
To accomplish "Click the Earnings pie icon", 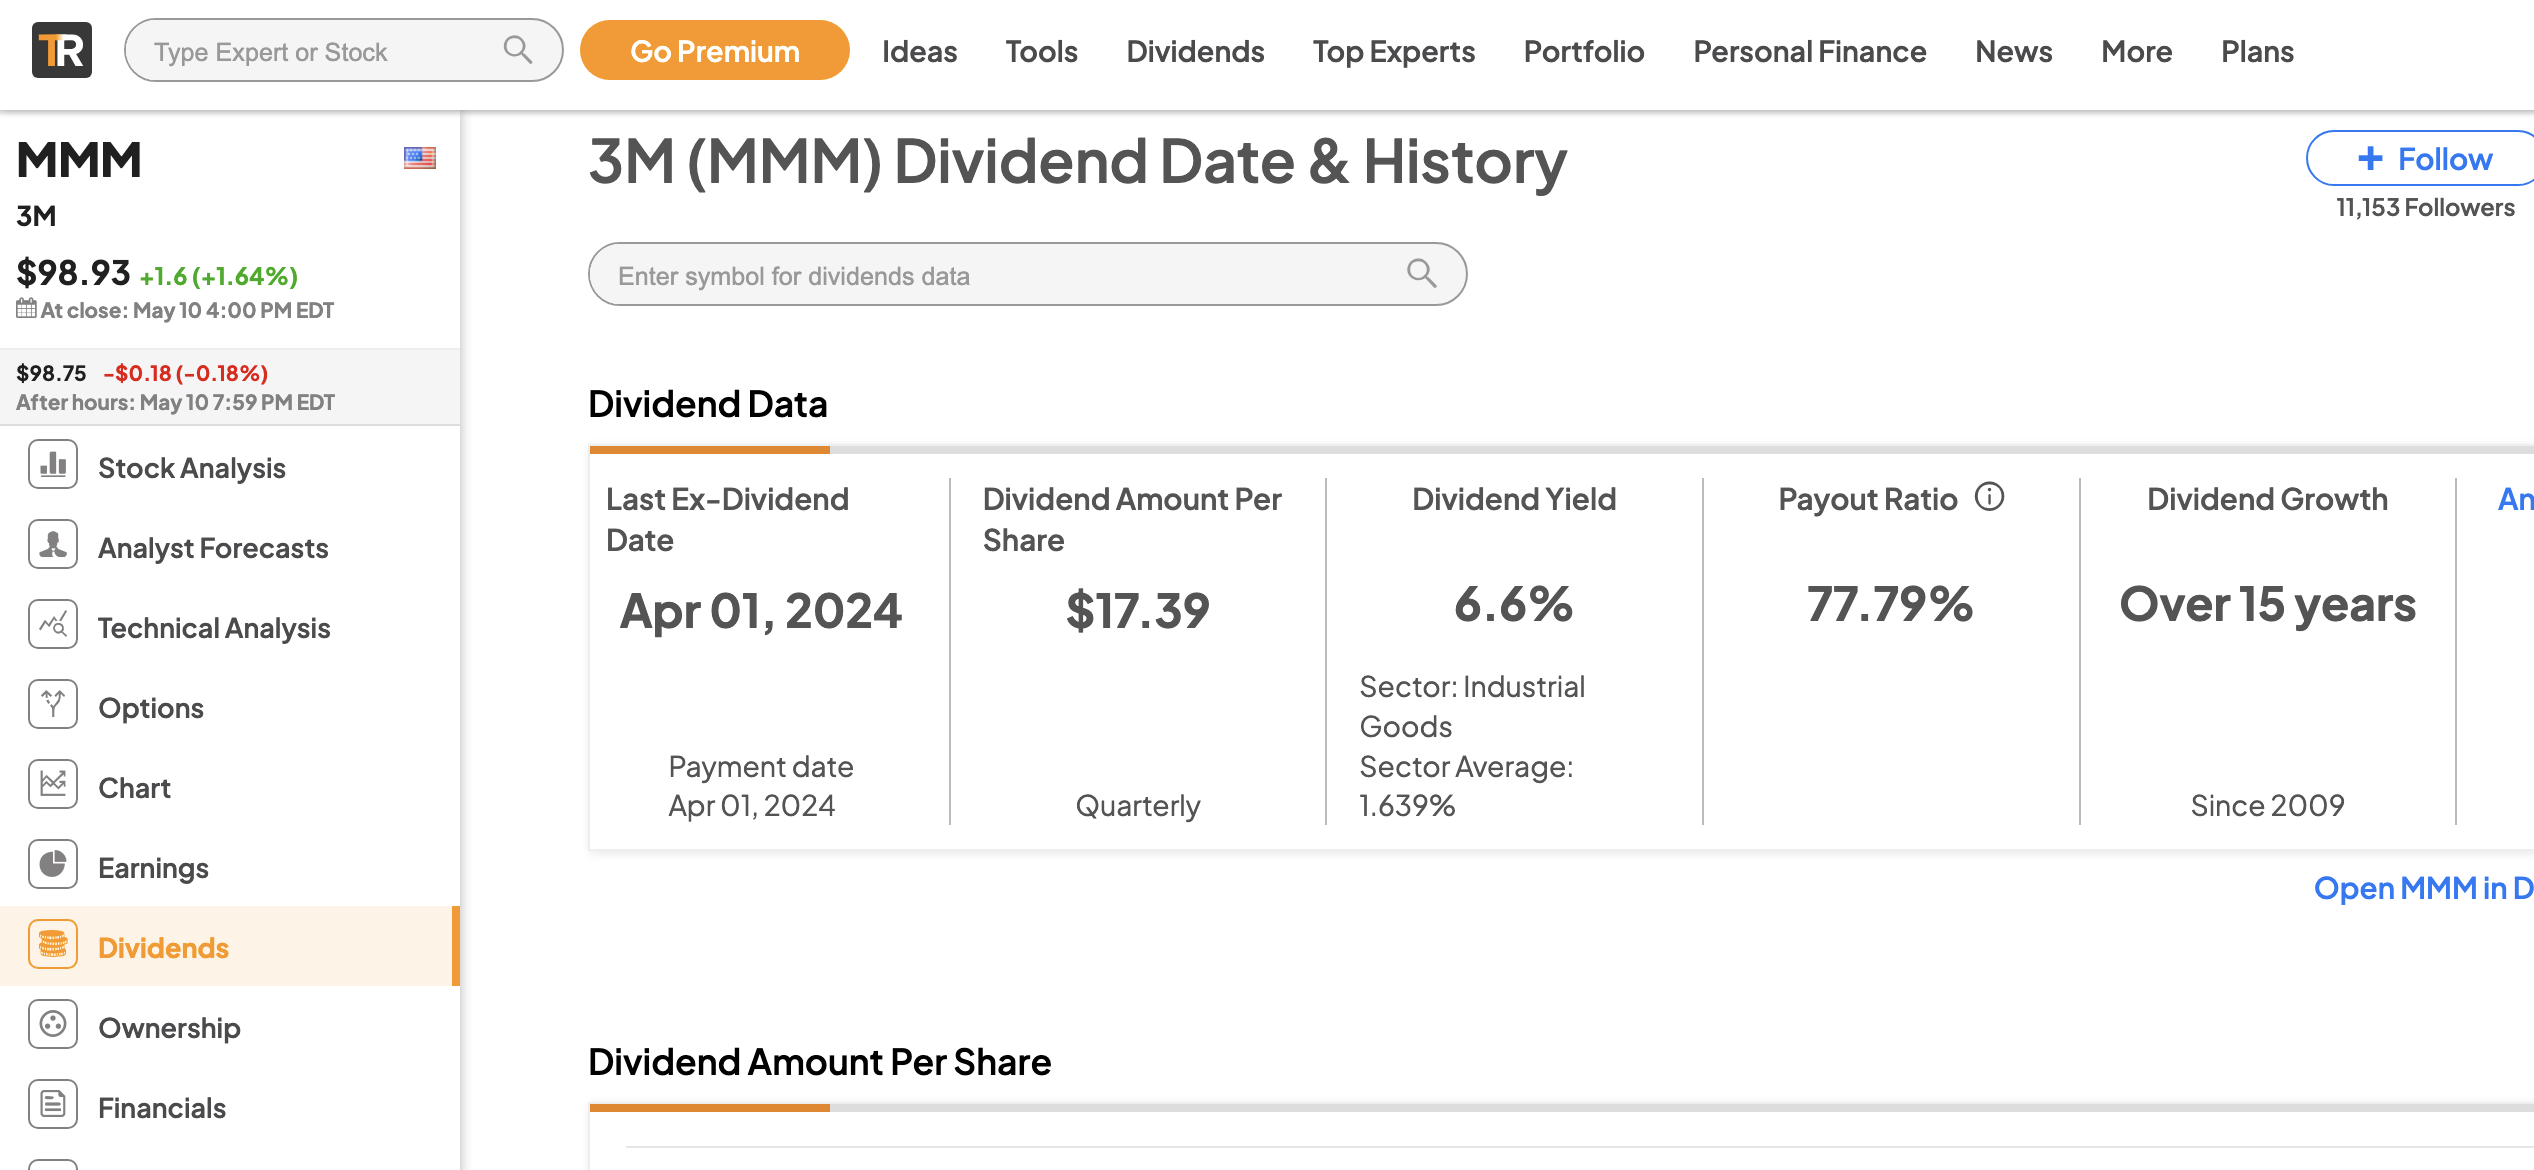I will click(x=53, y=865).
